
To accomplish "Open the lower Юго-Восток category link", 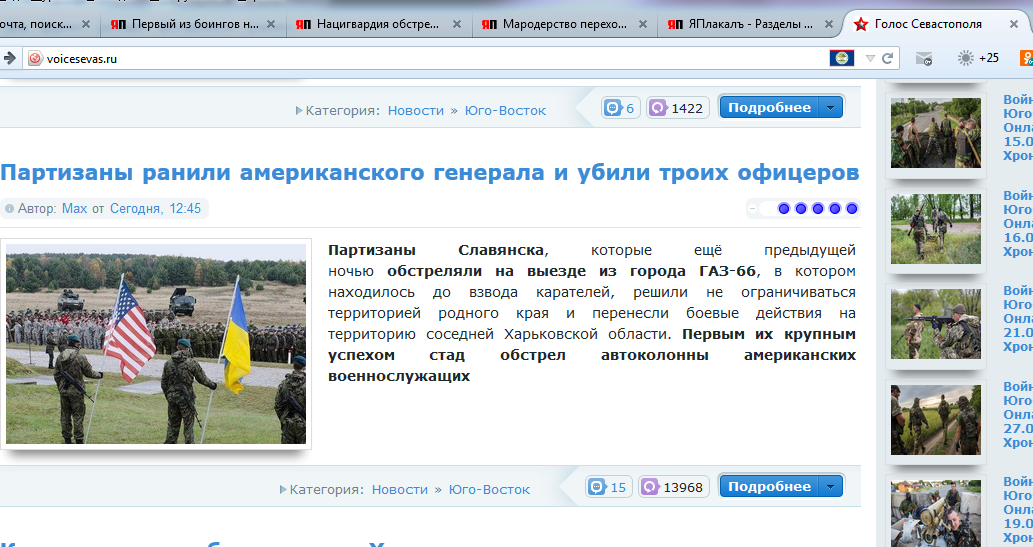I will (x=489, y=490).
